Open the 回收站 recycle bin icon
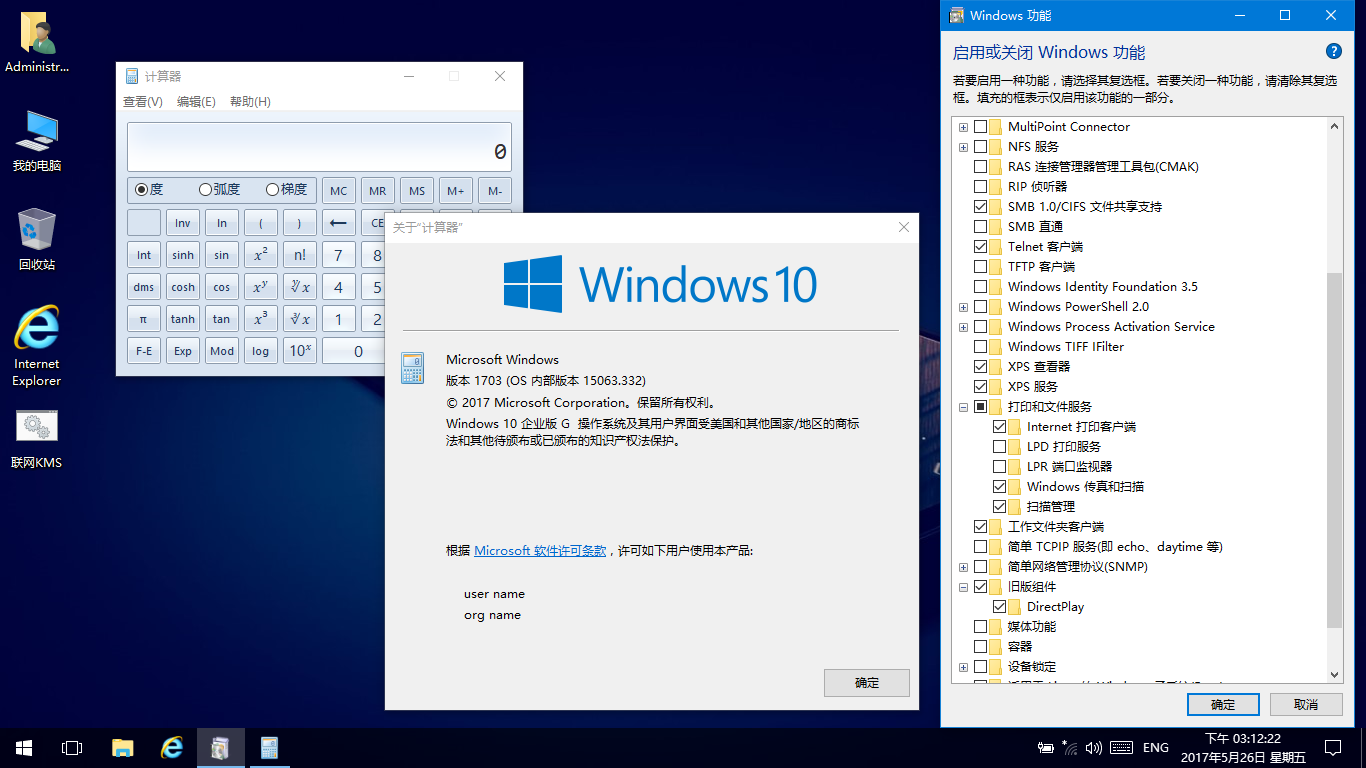The height and width of the screenshot is (768, 1366). 37,240
